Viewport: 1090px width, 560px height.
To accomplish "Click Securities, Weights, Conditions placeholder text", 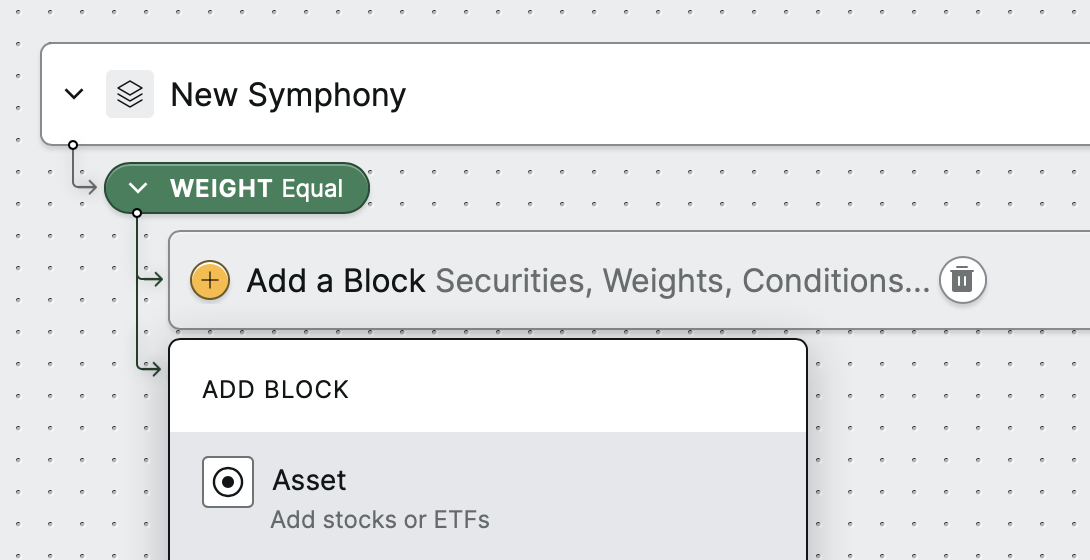I will (682, 281).
